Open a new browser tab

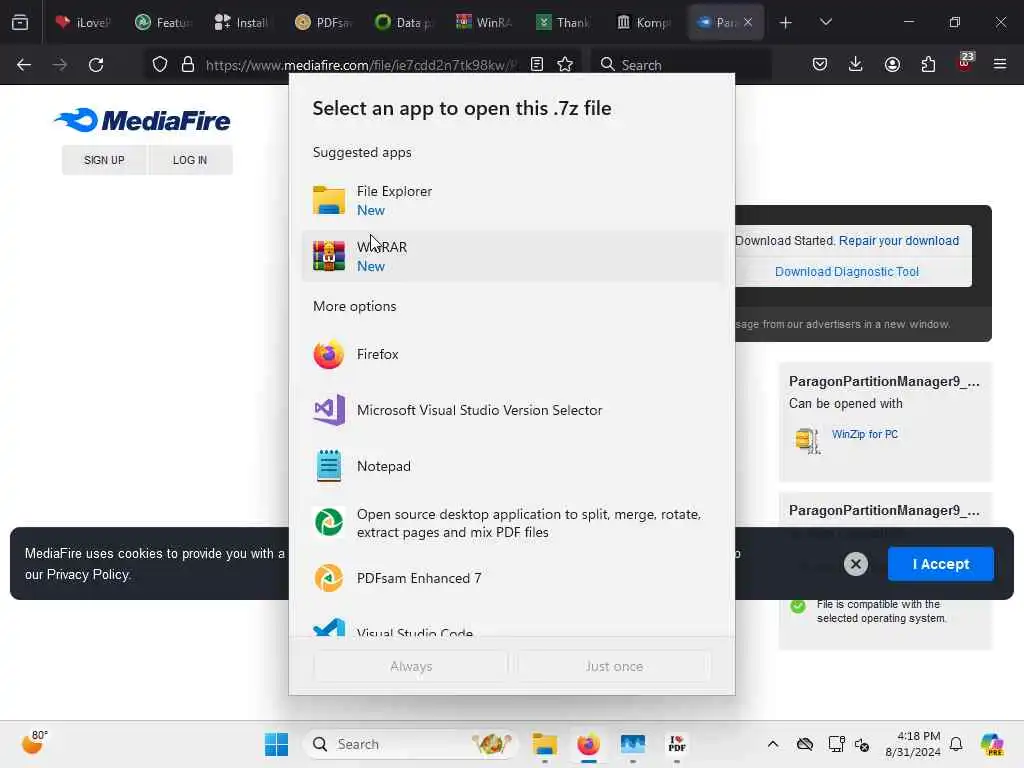coord(786,22)
